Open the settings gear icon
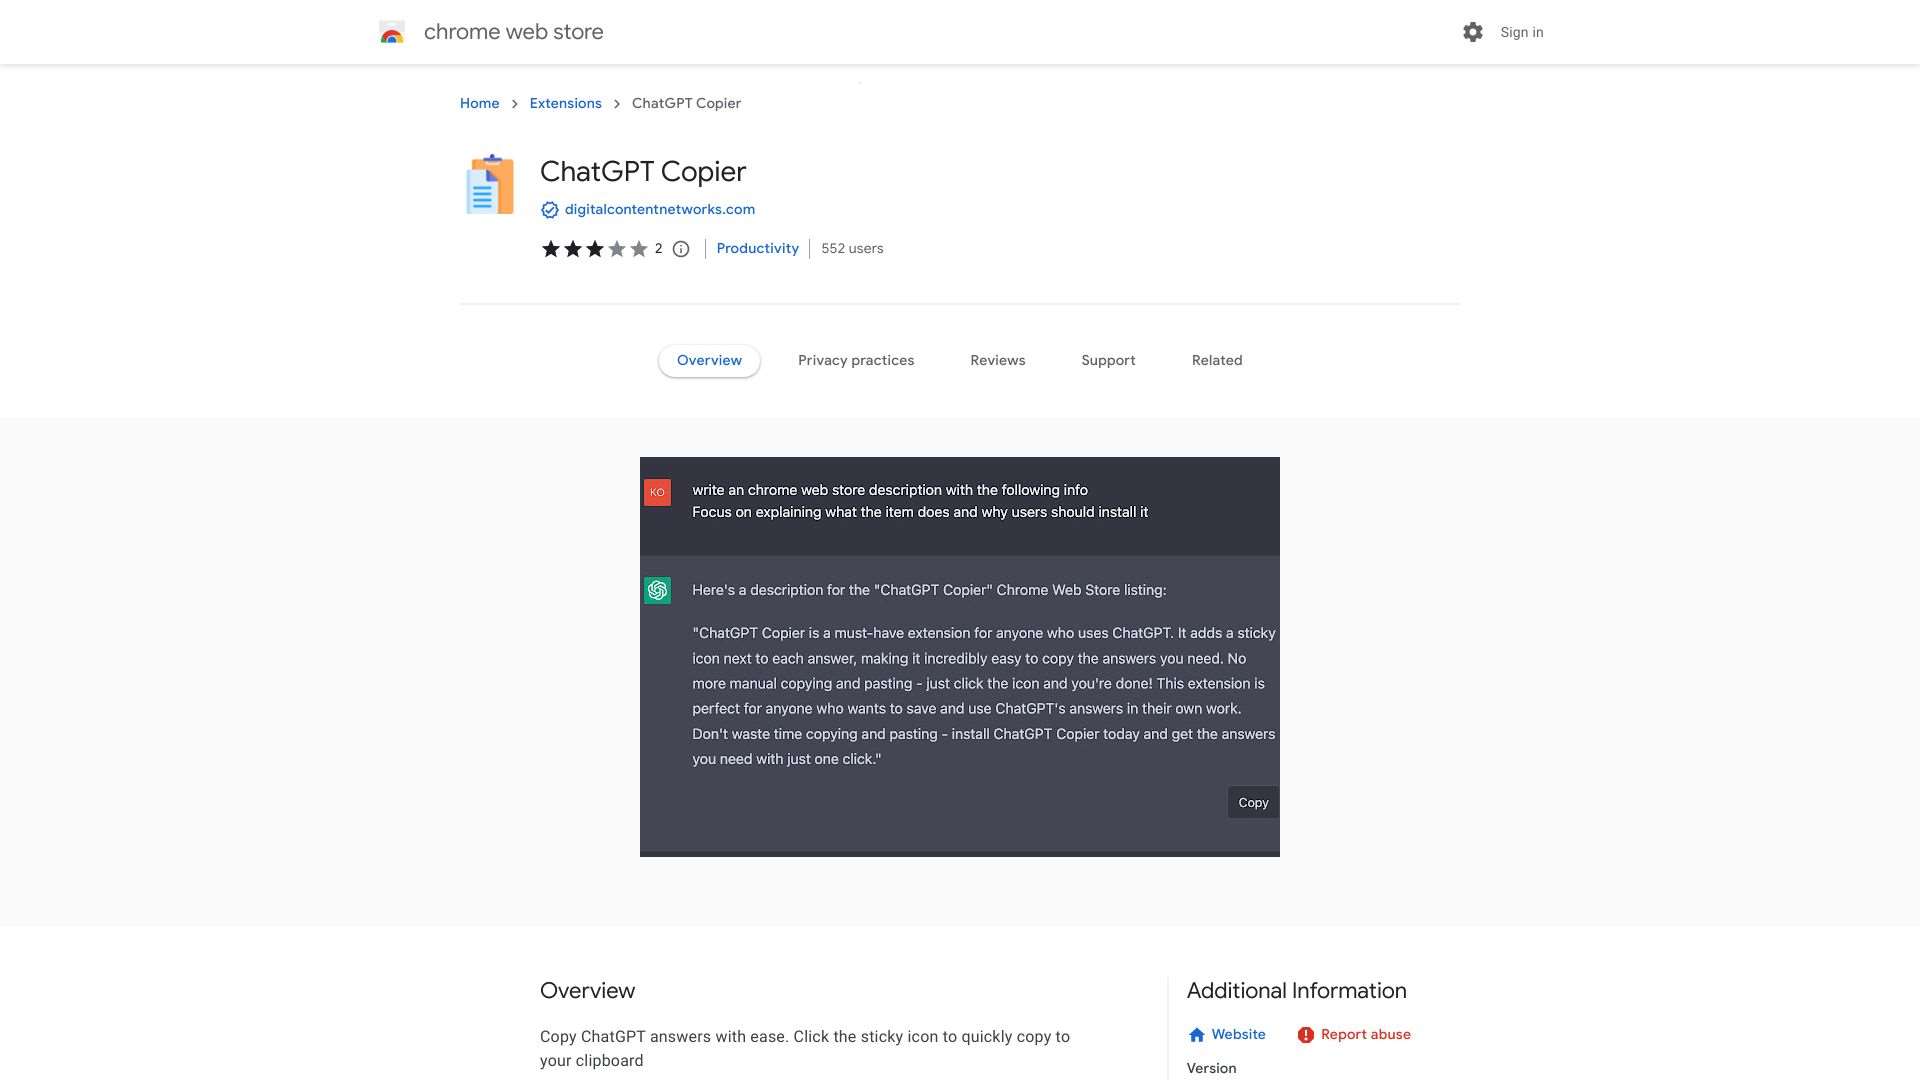1920x1080 pixels. click(x=1472, y=31)
